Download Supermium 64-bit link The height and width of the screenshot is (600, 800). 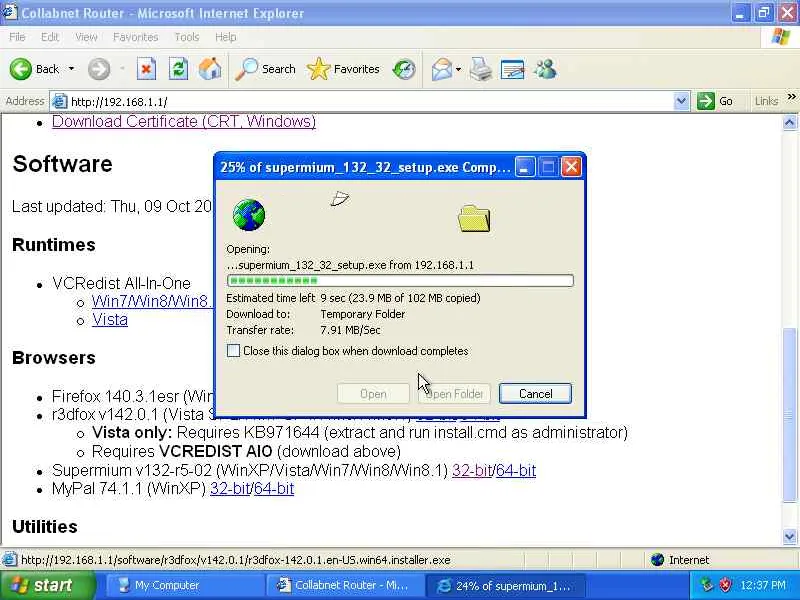point(516,470)
